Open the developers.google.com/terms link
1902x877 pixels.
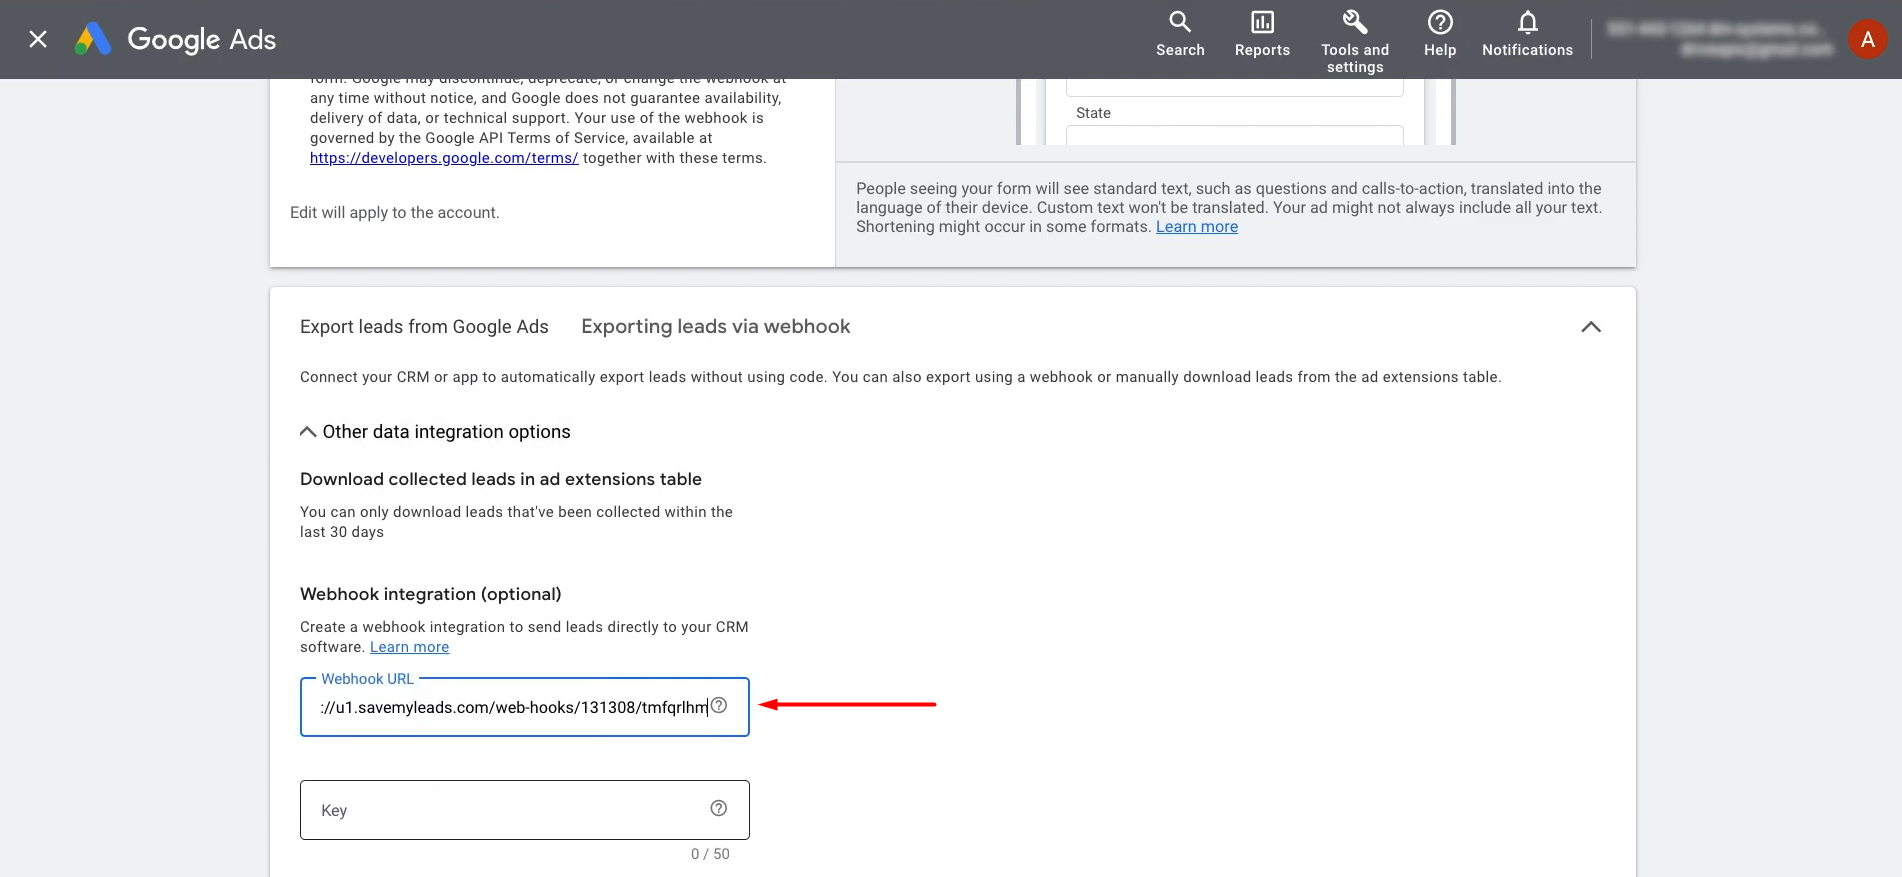[444, 158]
